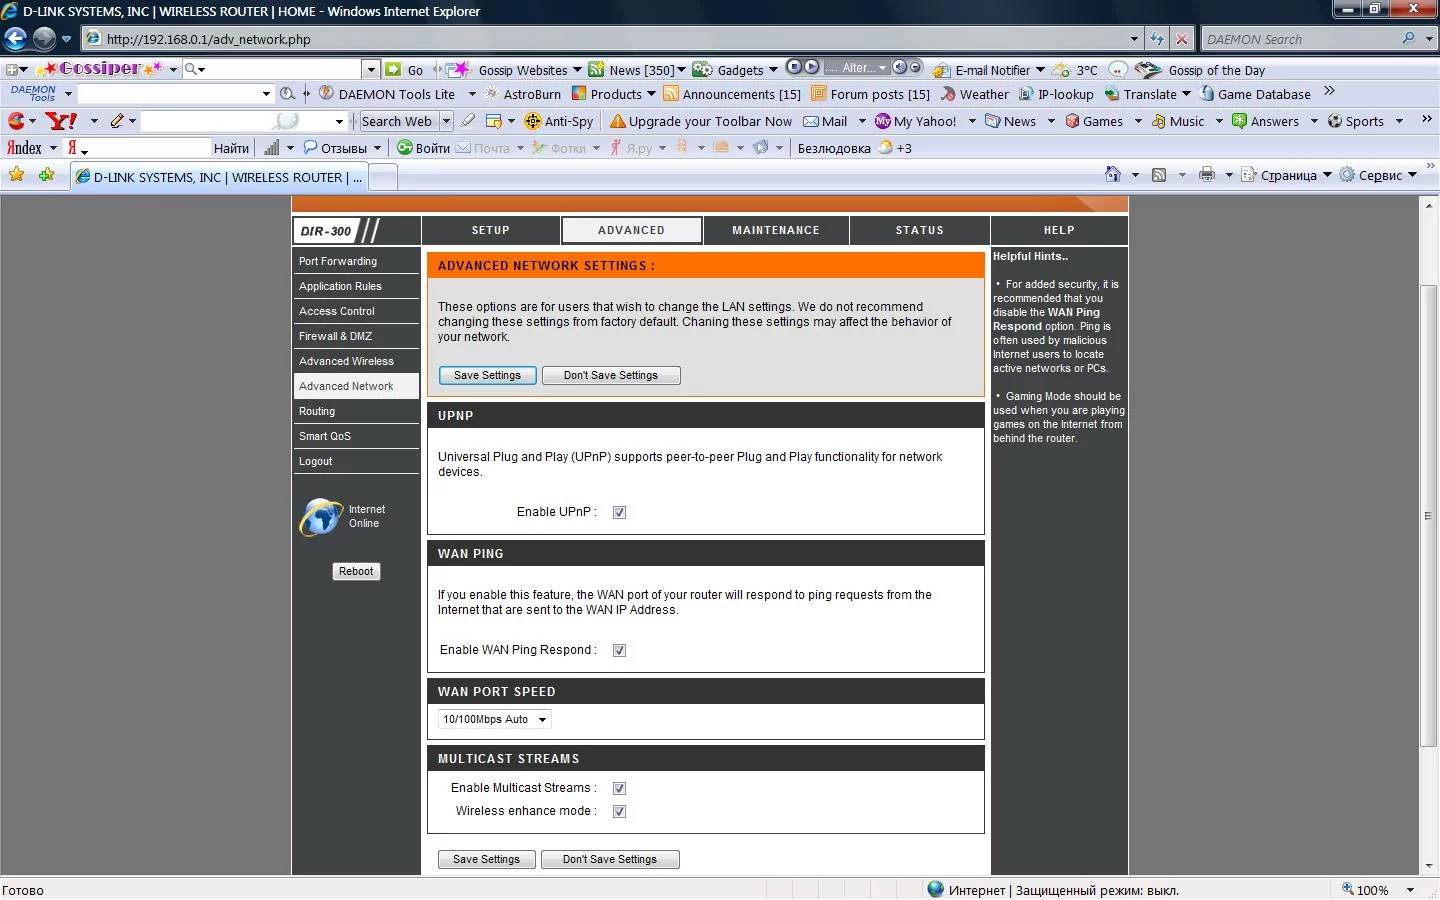
Task: Open Advanced Wireless in the sidebar
Action: coord(356,361)
